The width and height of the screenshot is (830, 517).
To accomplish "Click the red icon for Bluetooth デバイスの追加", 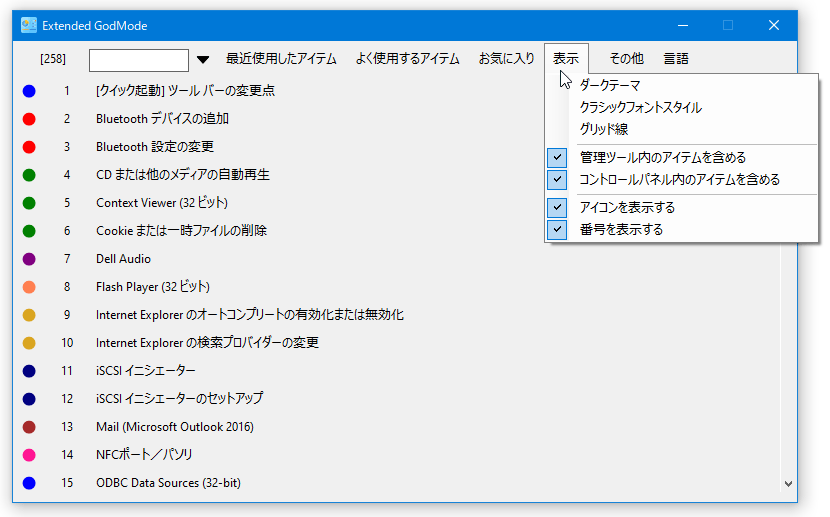I will point(29,119).
